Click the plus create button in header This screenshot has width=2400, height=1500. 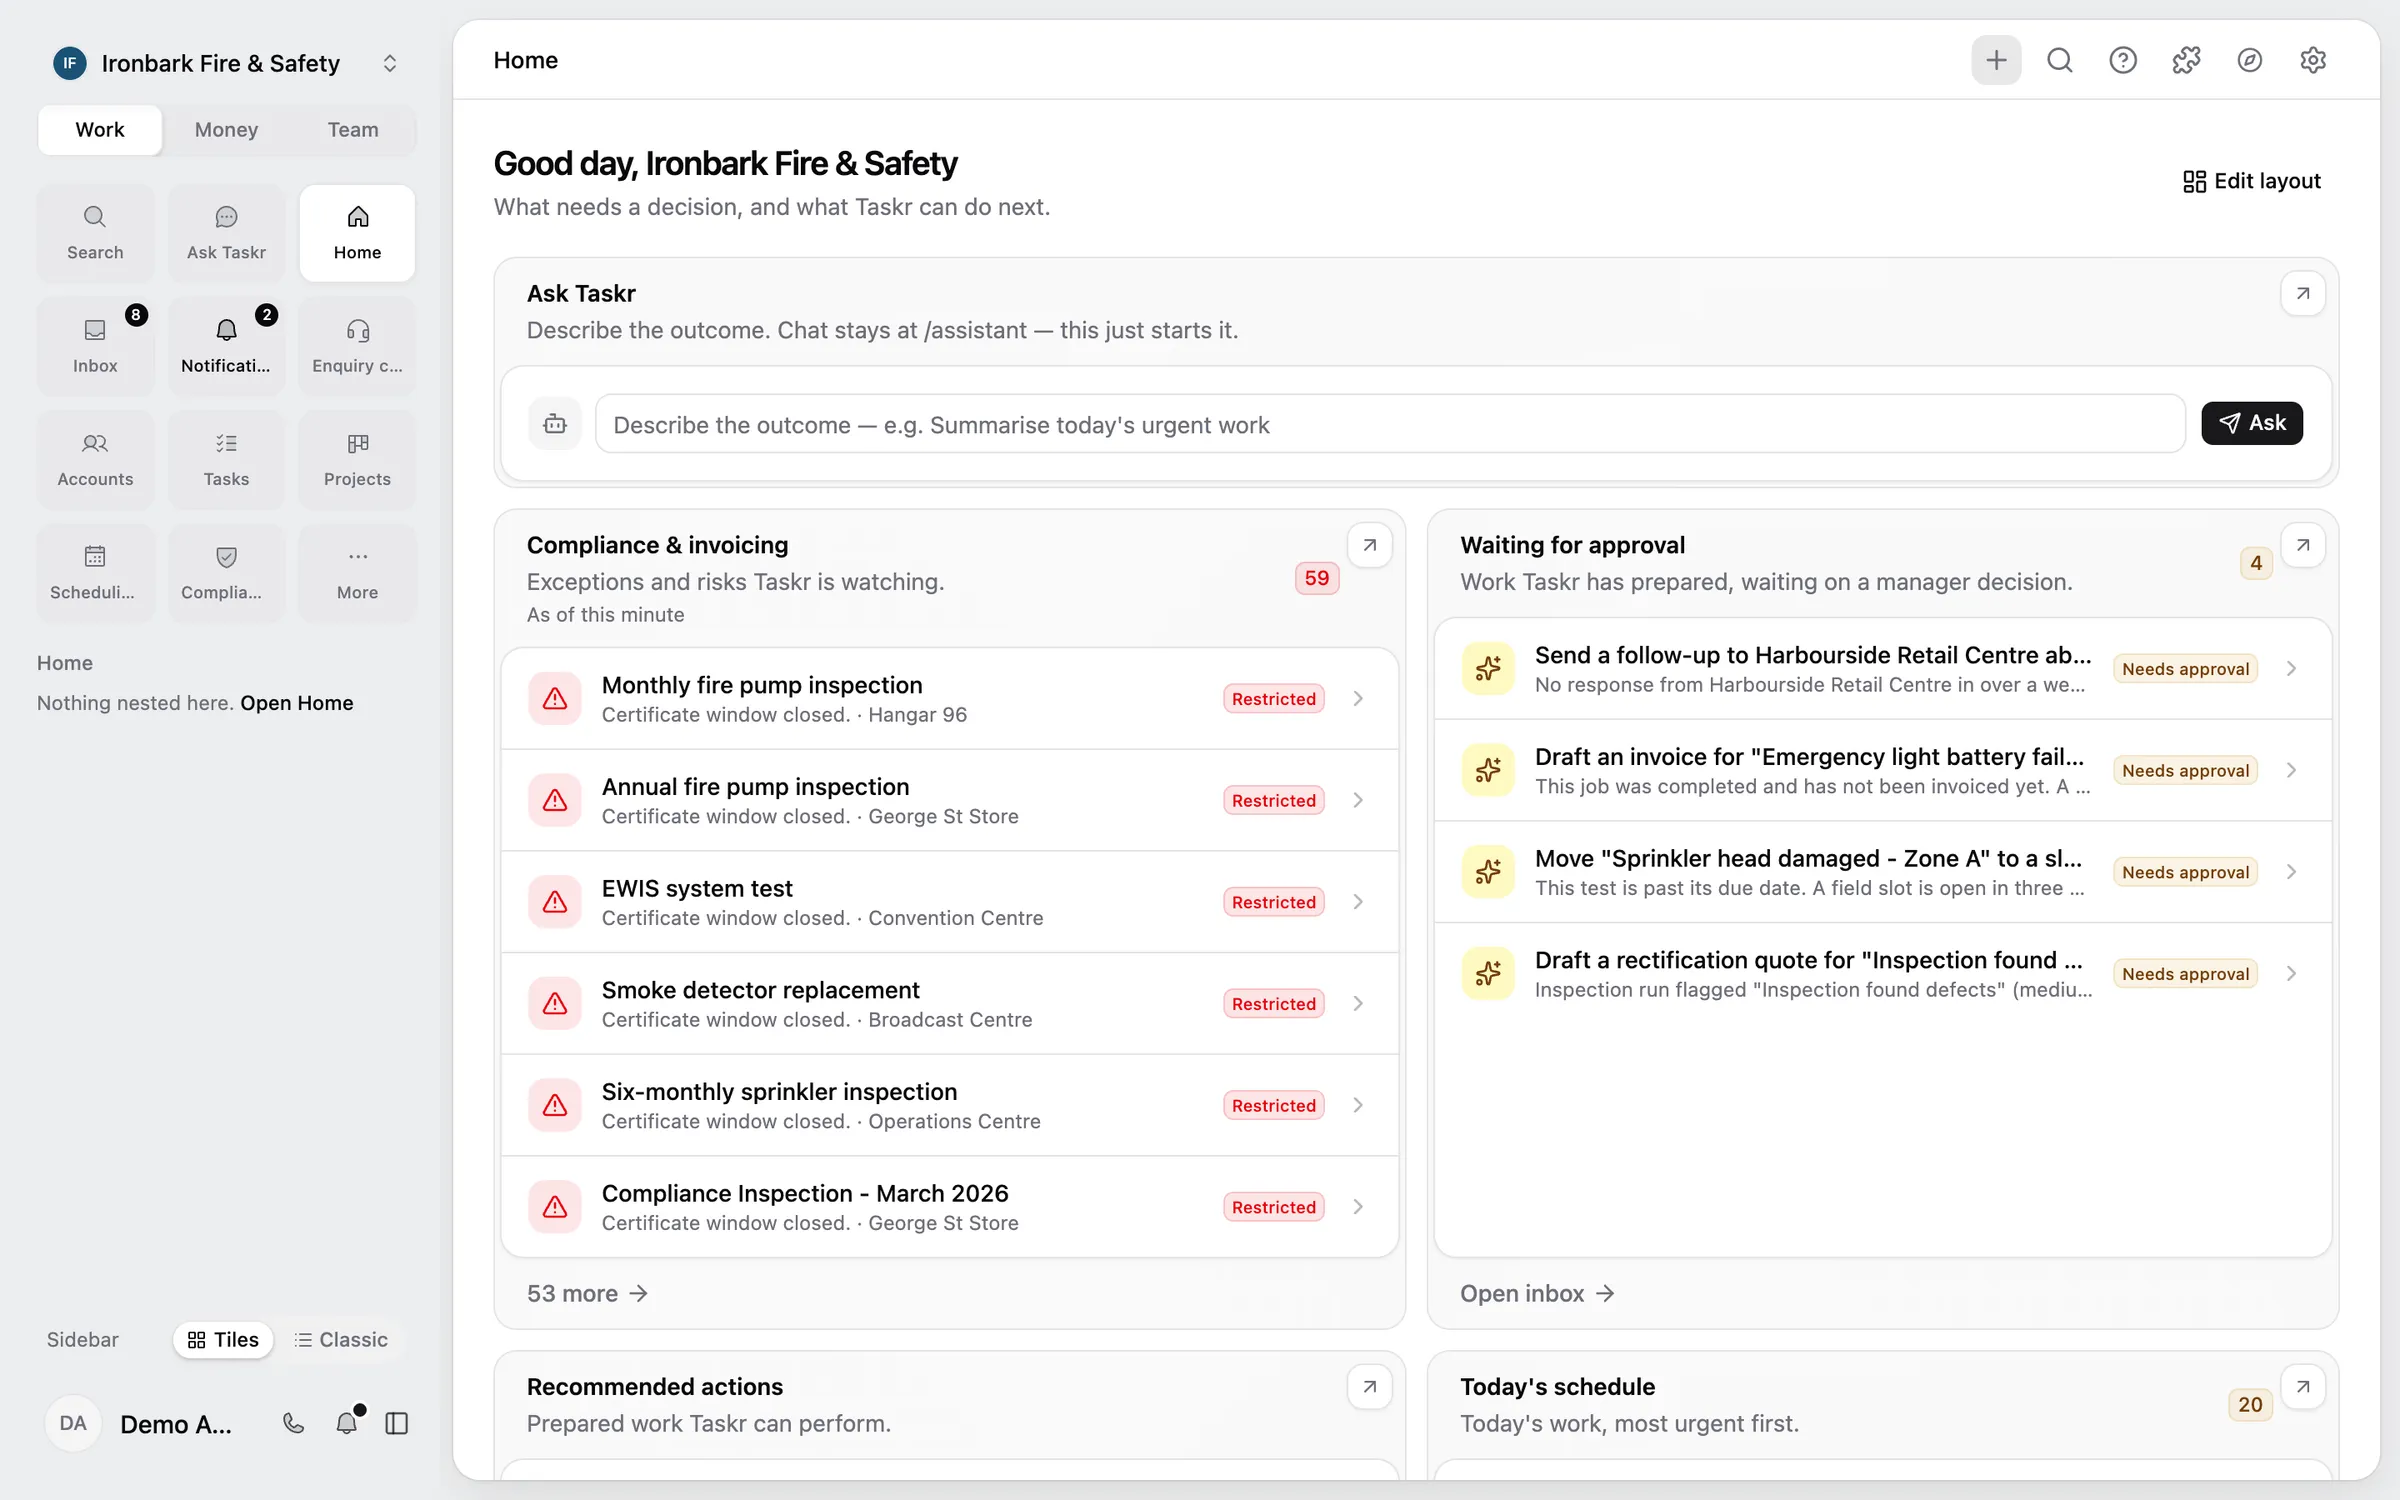[1996, 60]
